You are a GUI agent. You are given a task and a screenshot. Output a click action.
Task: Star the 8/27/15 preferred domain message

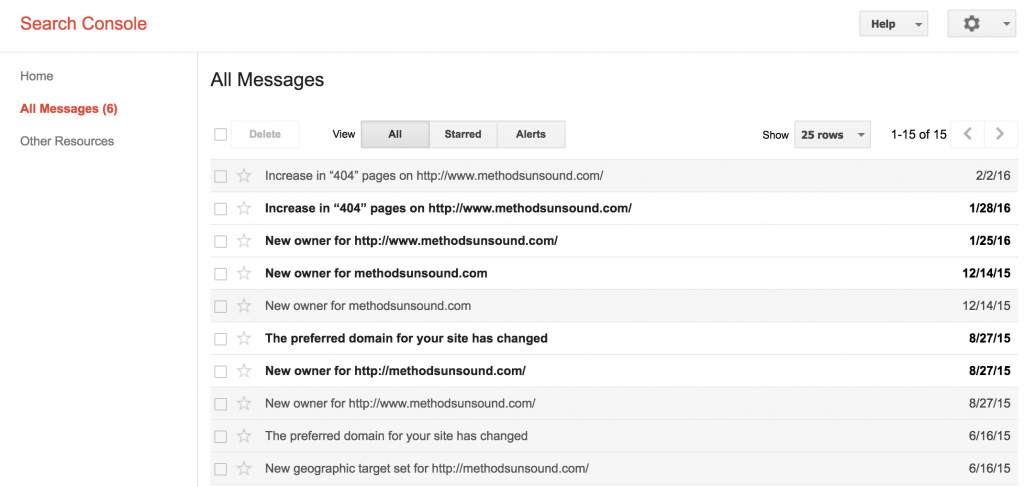[244, 339]
